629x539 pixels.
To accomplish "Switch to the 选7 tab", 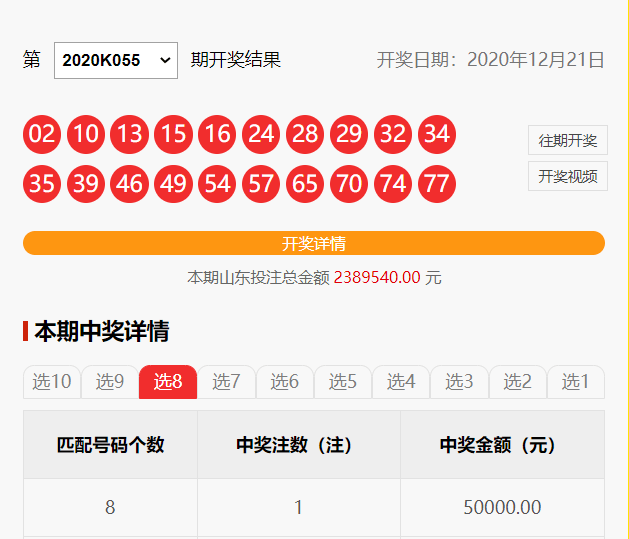I will click(226, 381).
